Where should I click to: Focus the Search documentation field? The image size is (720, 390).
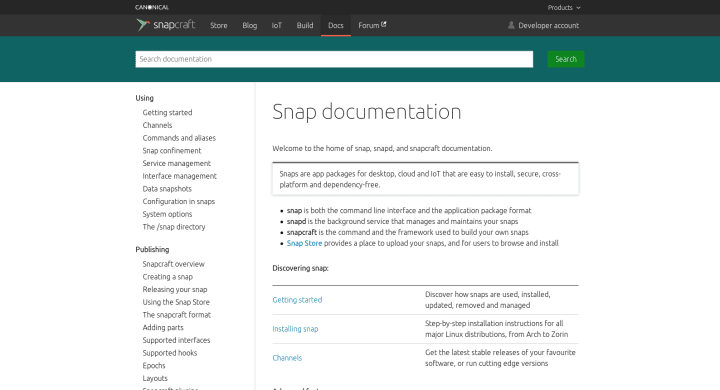pyautogui.click(x=334, y=59)
